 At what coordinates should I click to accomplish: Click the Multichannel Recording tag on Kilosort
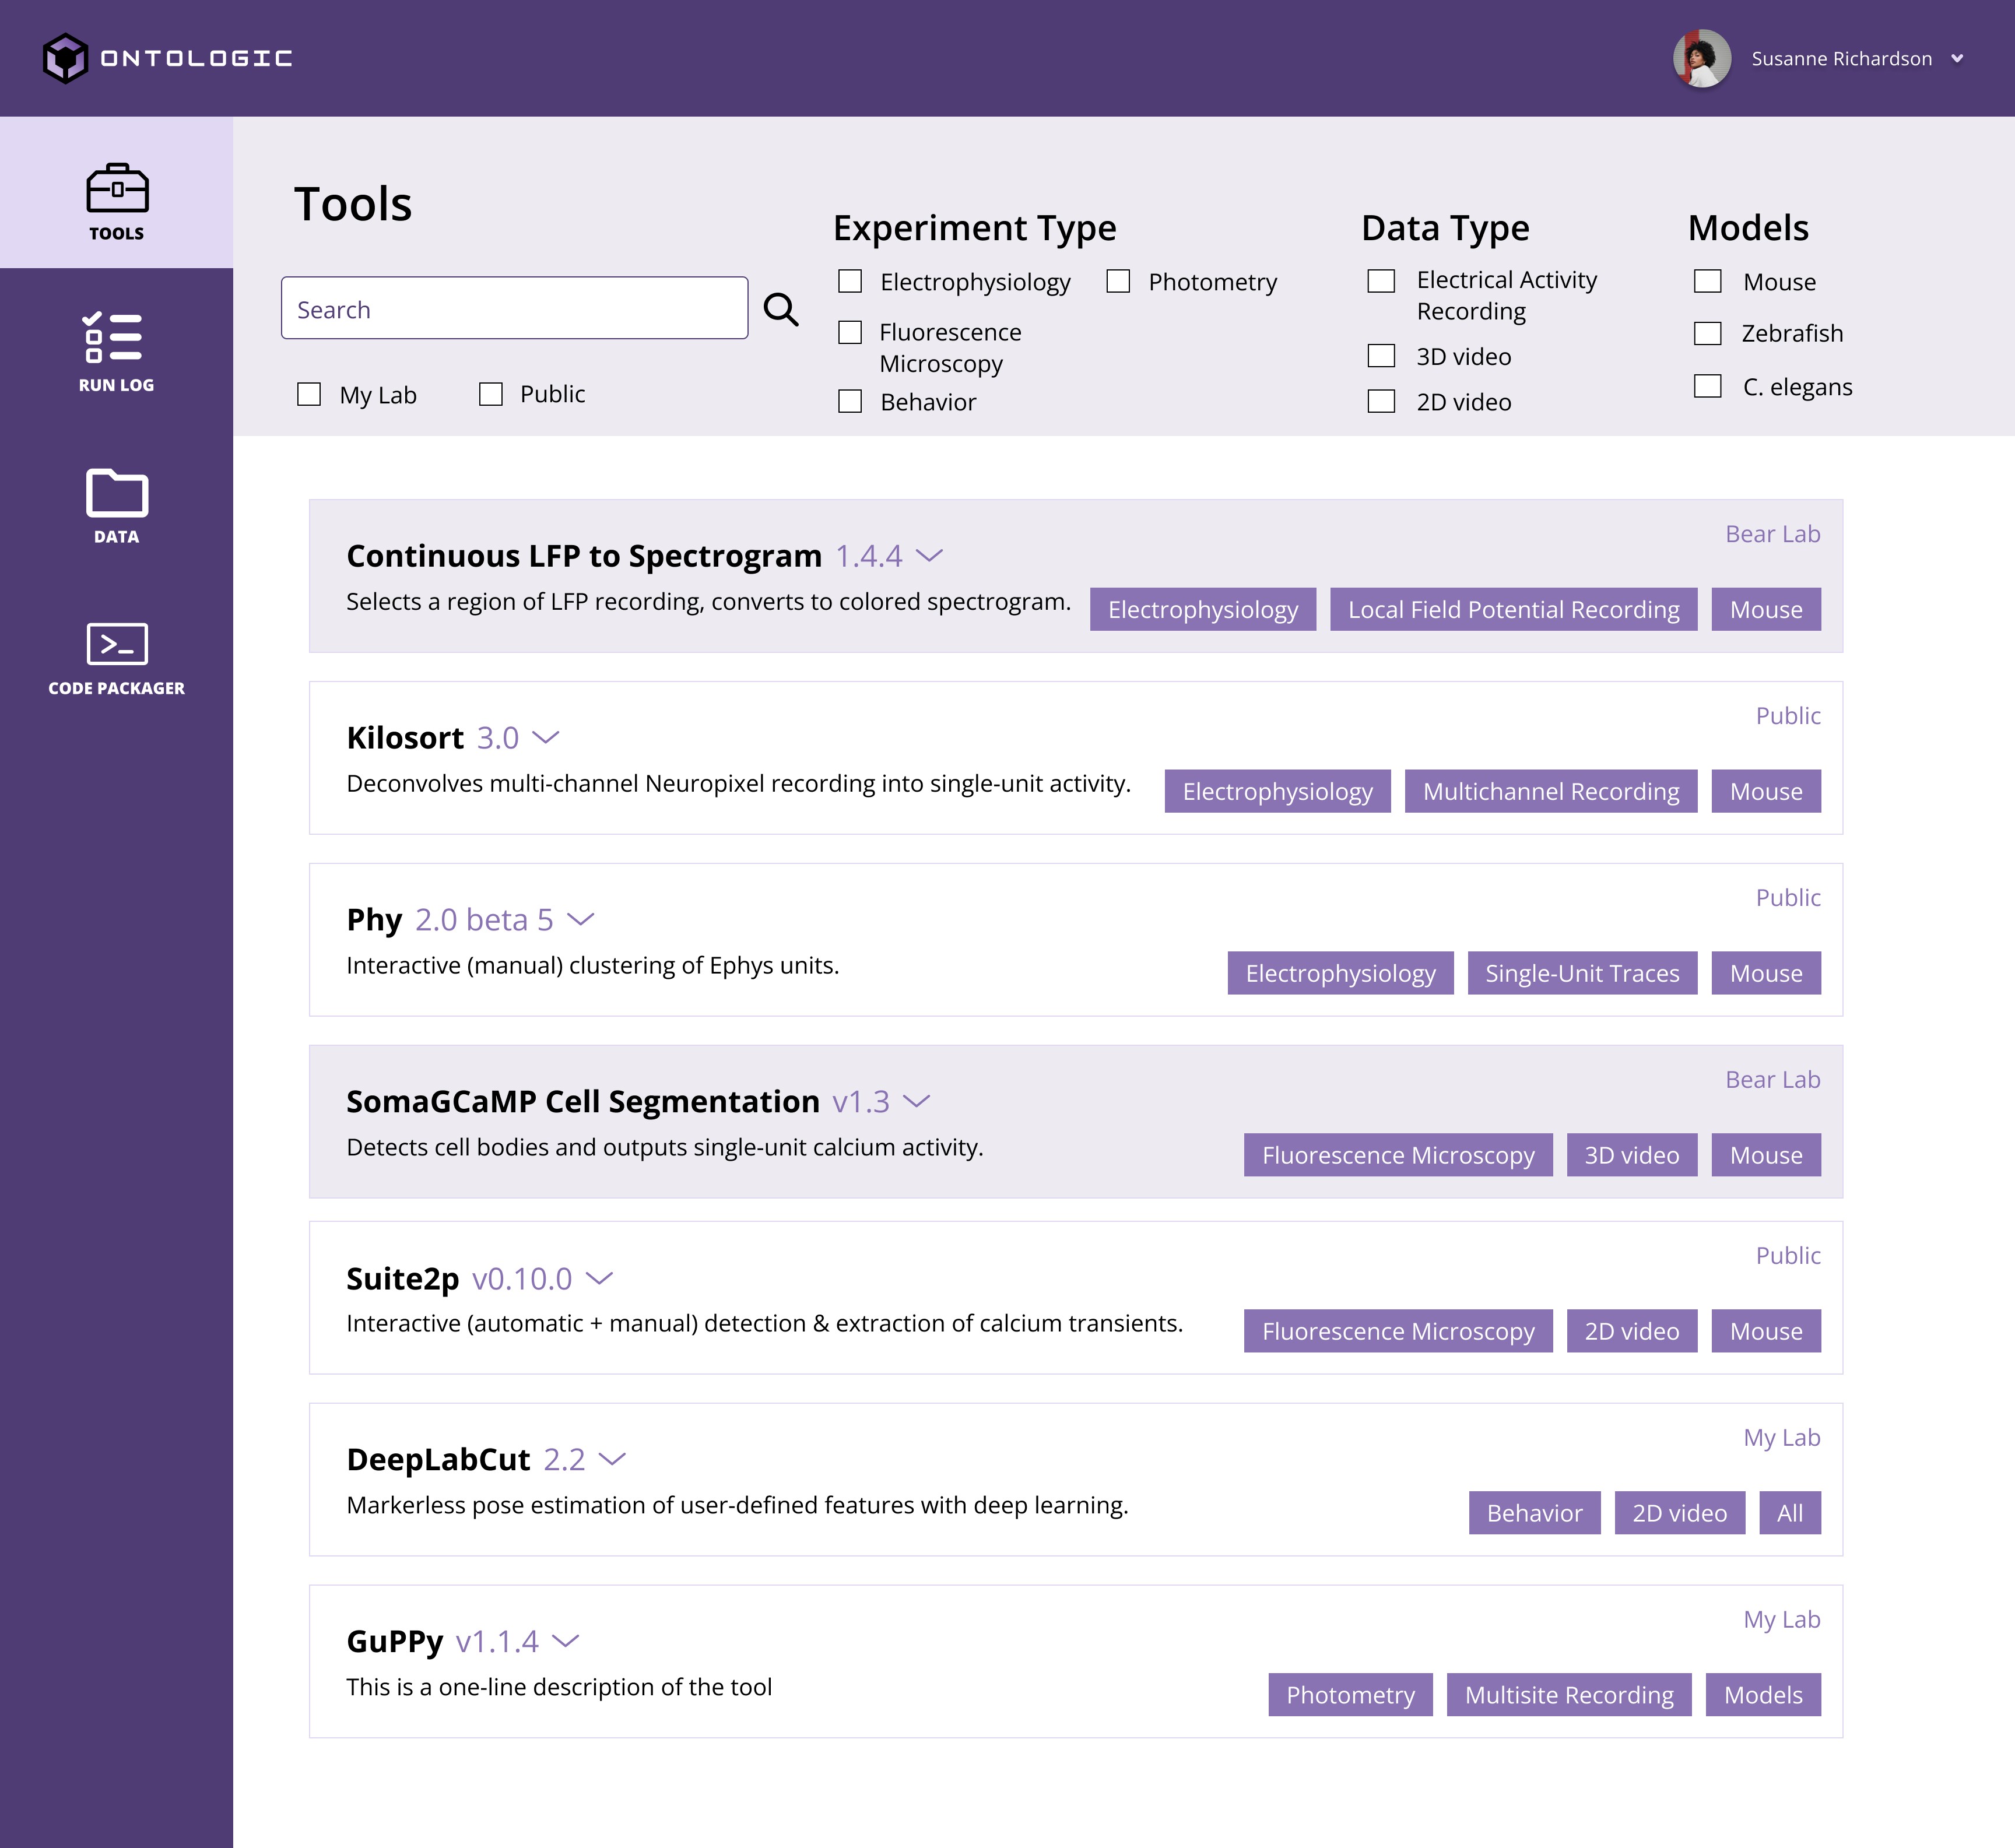[1550, 791]
